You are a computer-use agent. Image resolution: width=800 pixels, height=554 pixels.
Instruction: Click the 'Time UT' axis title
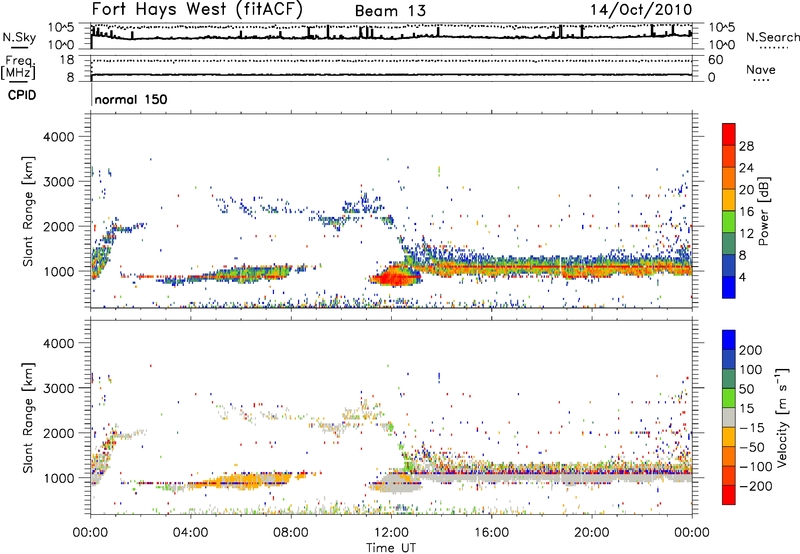pyautogui.click(x=391, y=548)
